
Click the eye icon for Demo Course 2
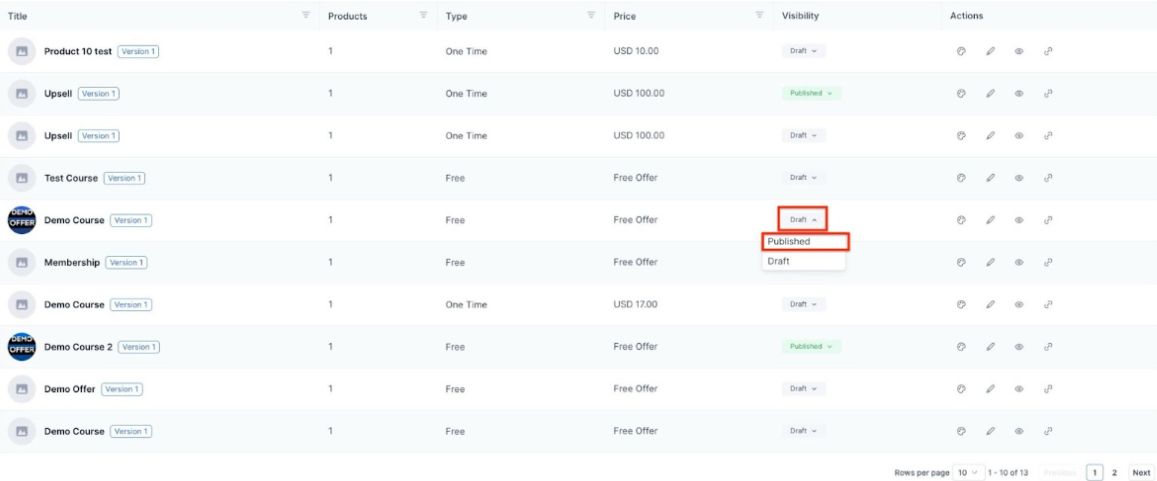(1018, 346)
